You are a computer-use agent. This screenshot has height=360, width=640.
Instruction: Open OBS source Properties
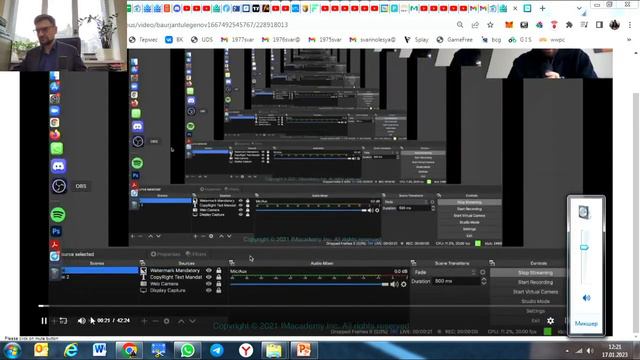click(165, 254)
